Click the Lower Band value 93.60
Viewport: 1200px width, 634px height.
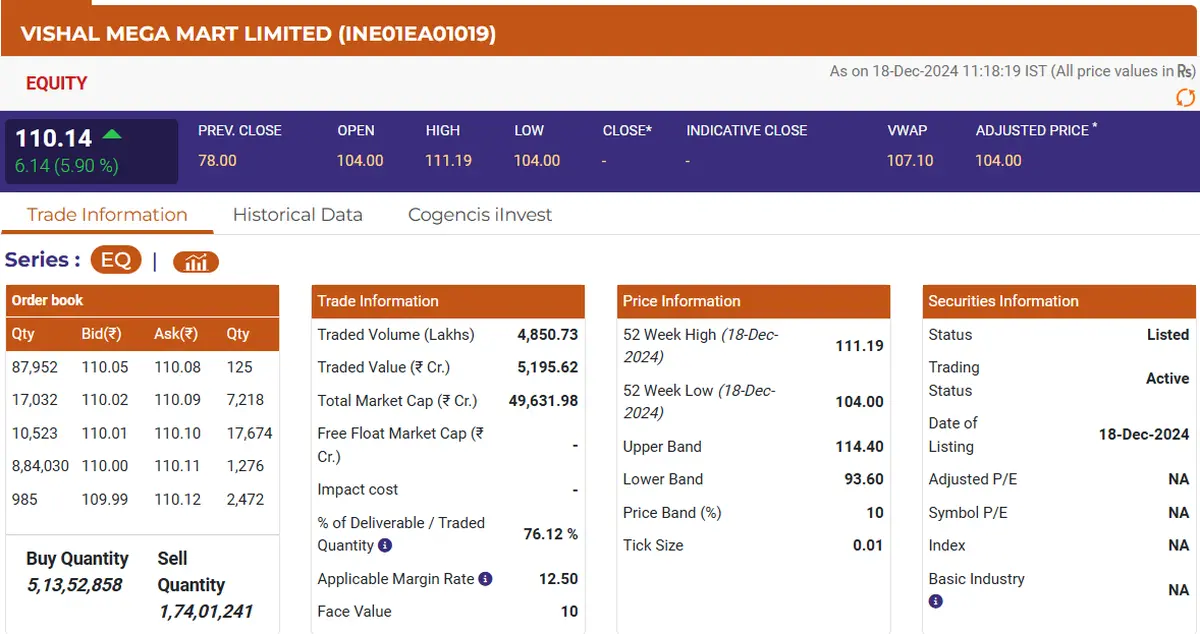click(x=863, y=480)
